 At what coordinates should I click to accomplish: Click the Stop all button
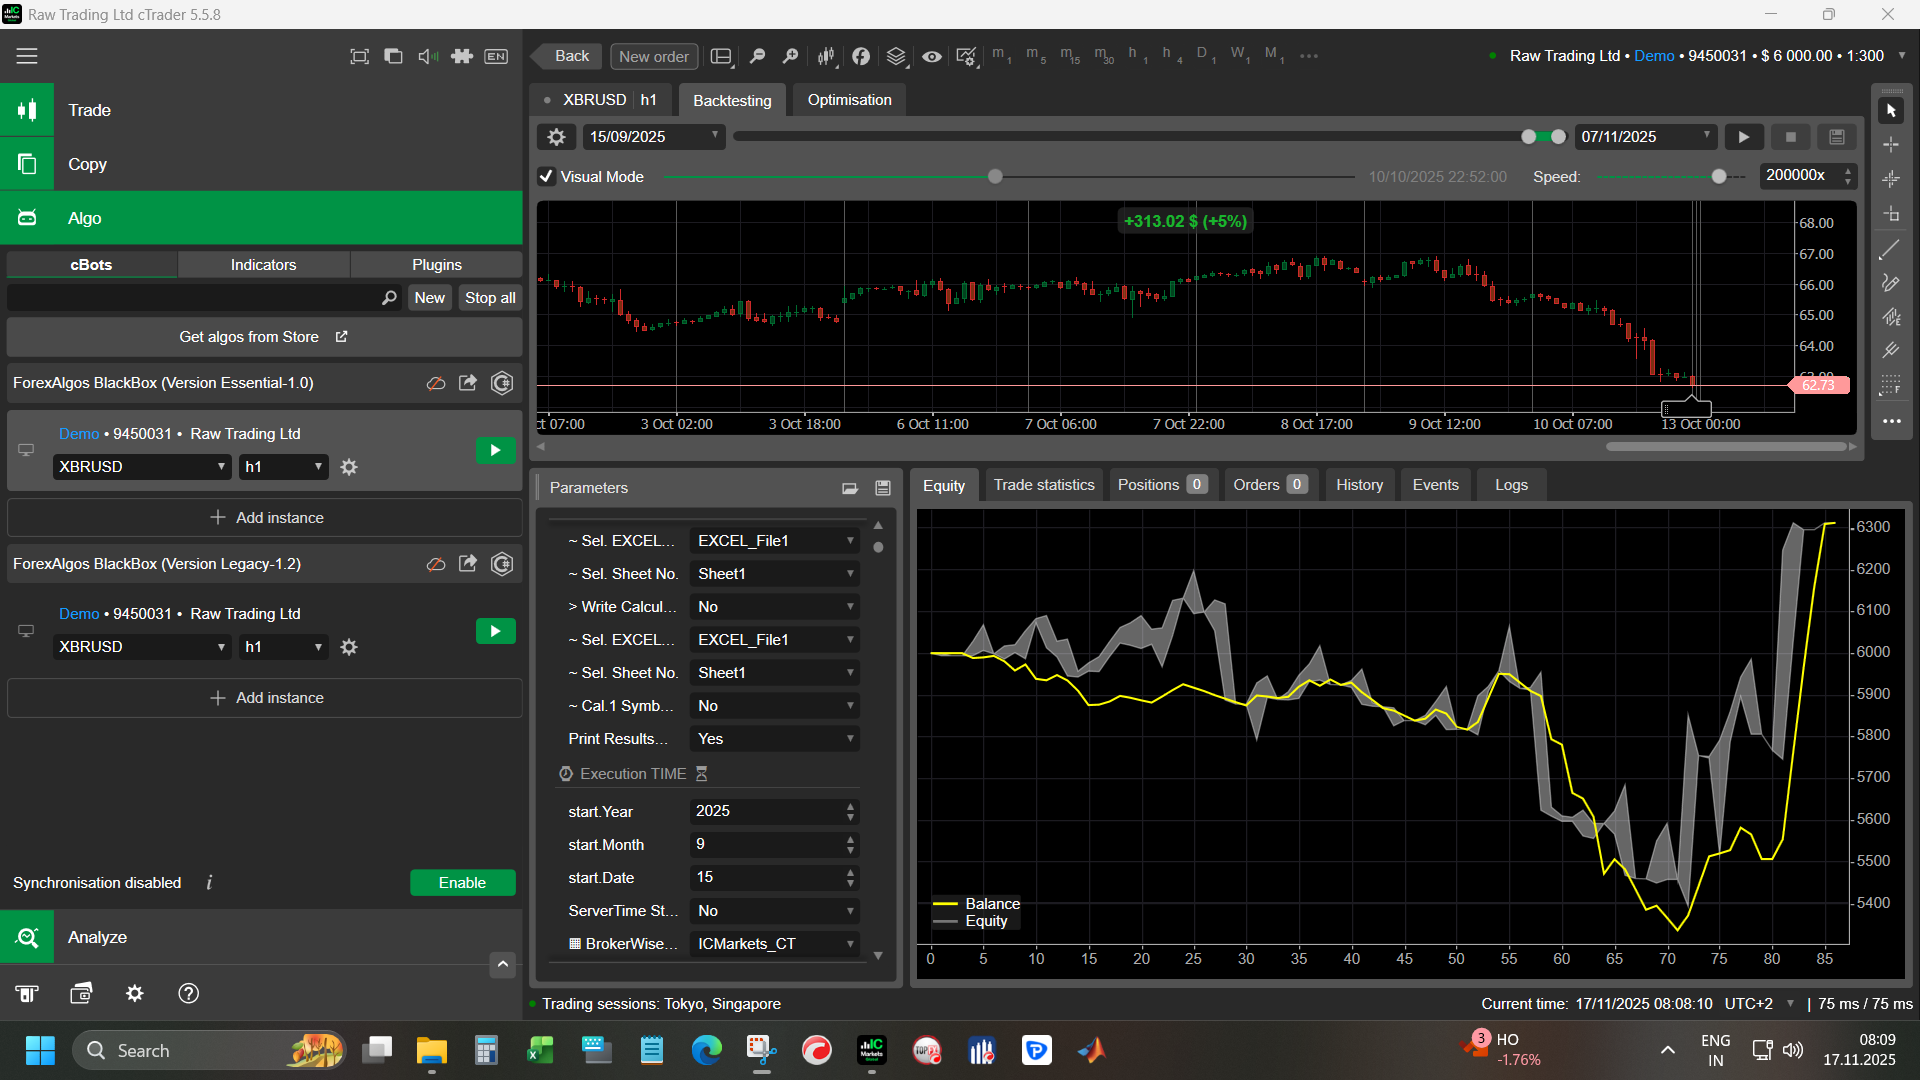tap(490, 298)
